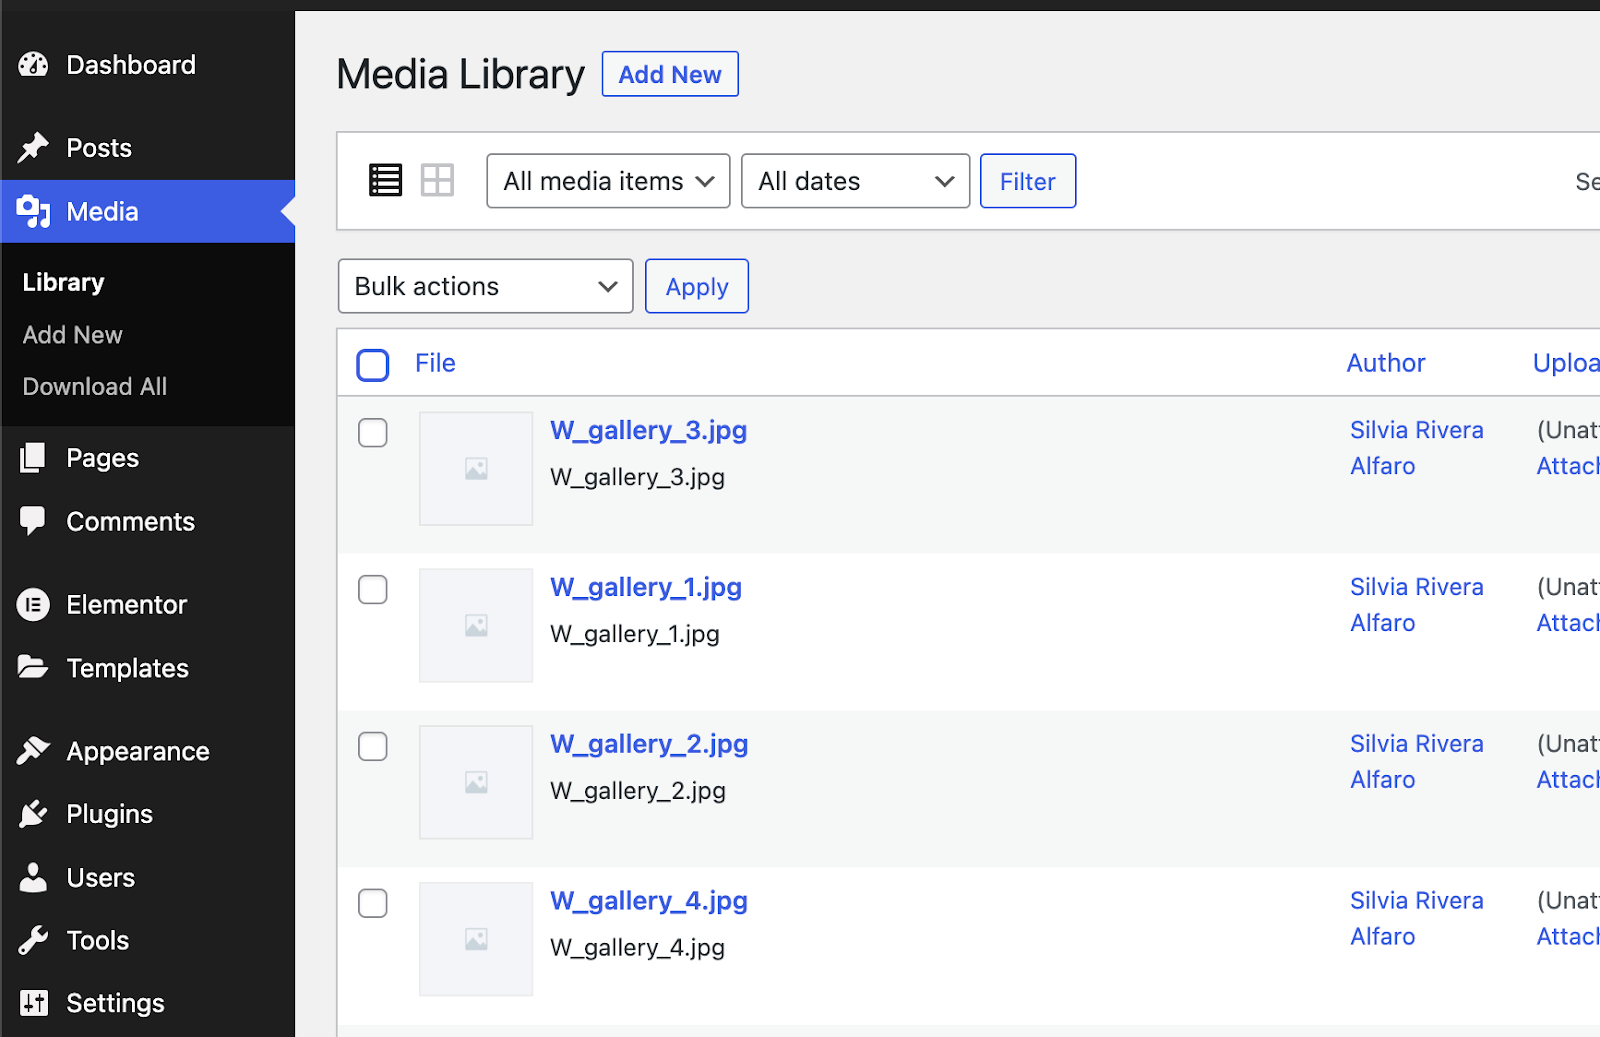Open the W_gallery_1.jpg thumbnail

(x=476, y=626)
